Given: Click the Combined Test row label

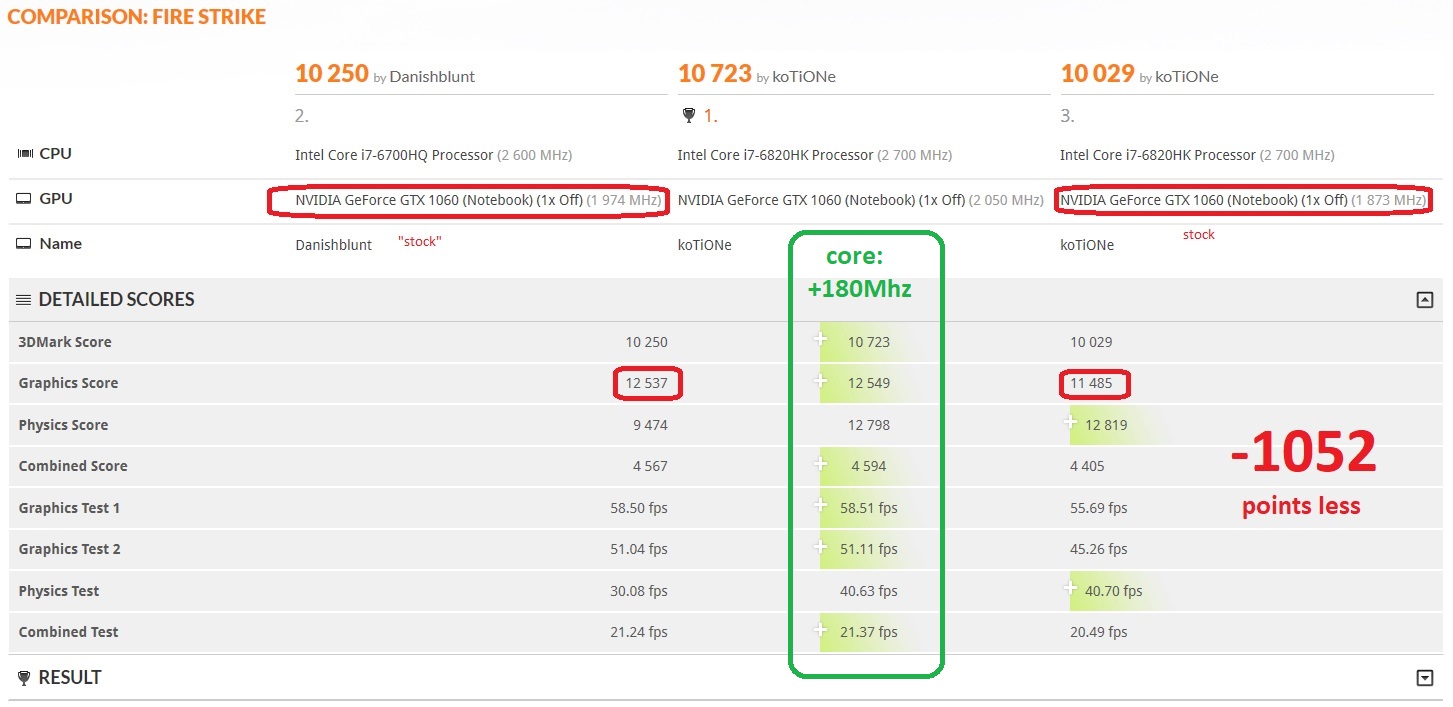Looking at the screenshot, I should 68,632.
